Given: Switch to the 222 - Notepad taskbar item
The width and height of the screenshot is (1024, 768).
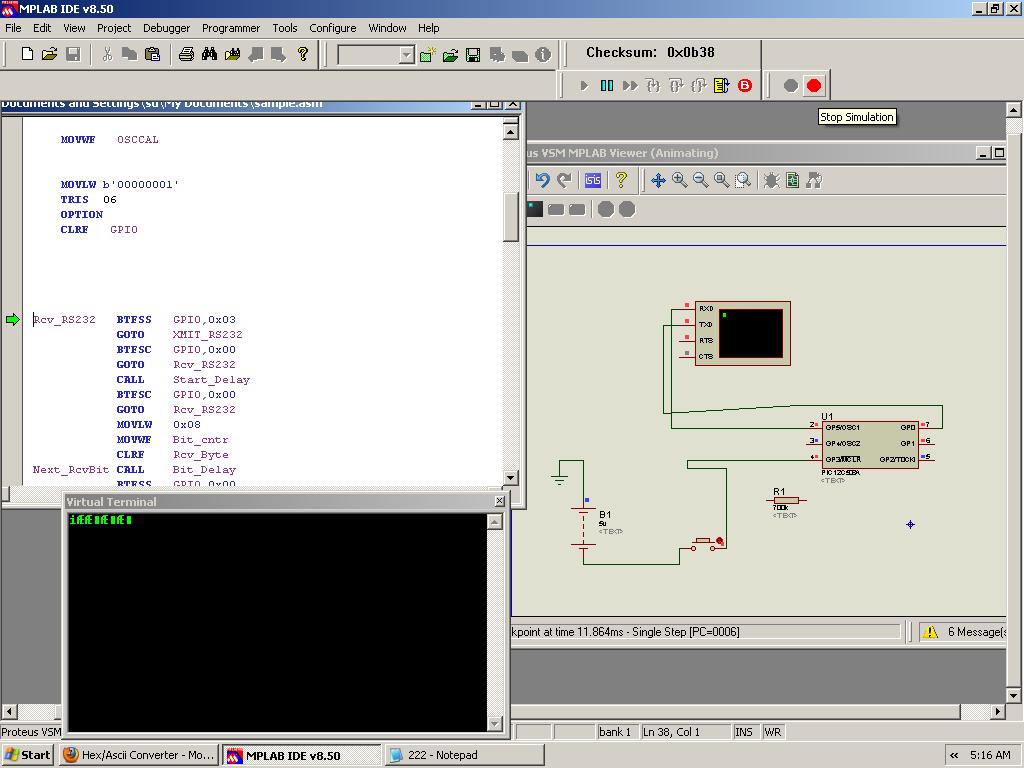Looking at the screenshot, I should tap(464, 755).
